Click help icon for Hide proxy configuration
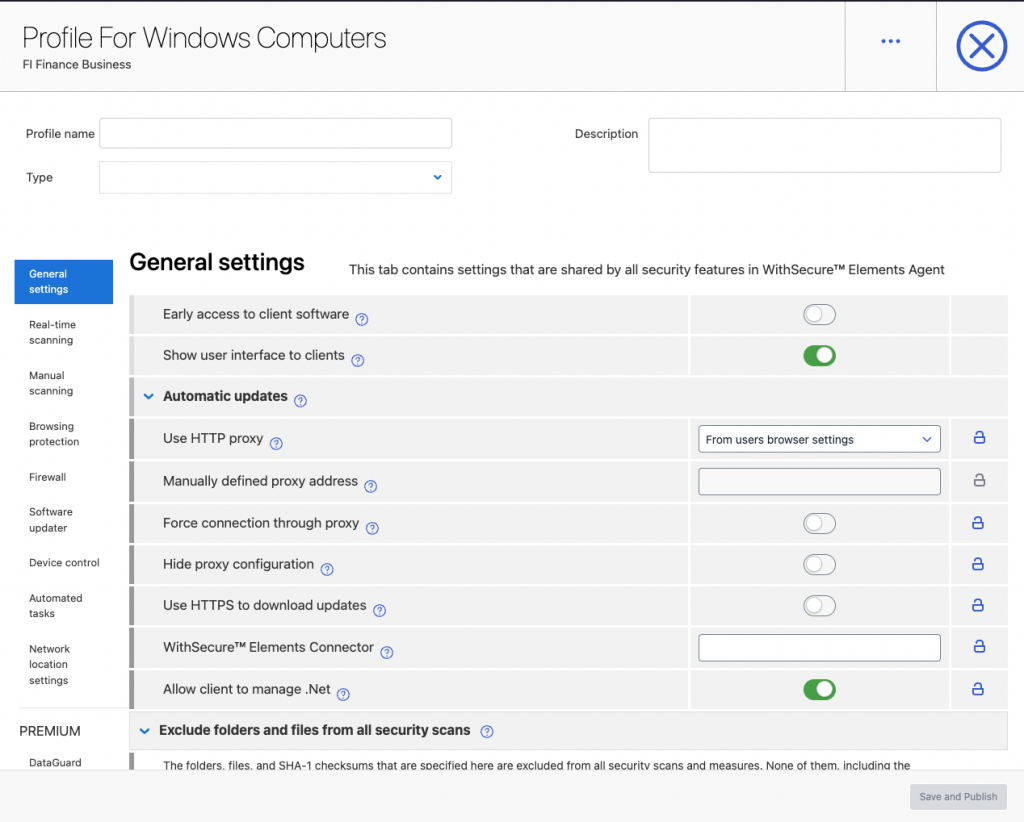The height and width of the screenshot is (822, 1024). click(327, 569)
